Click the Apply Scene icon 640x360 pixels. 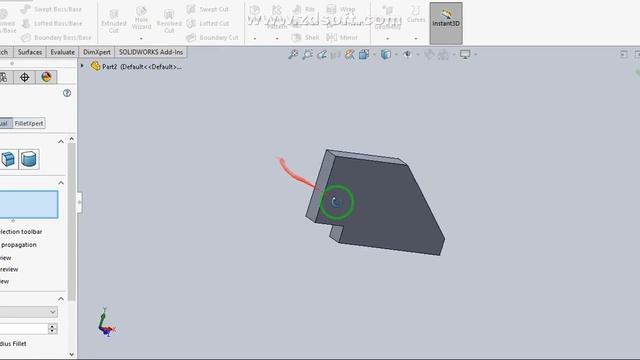click(x=443, y=54)
